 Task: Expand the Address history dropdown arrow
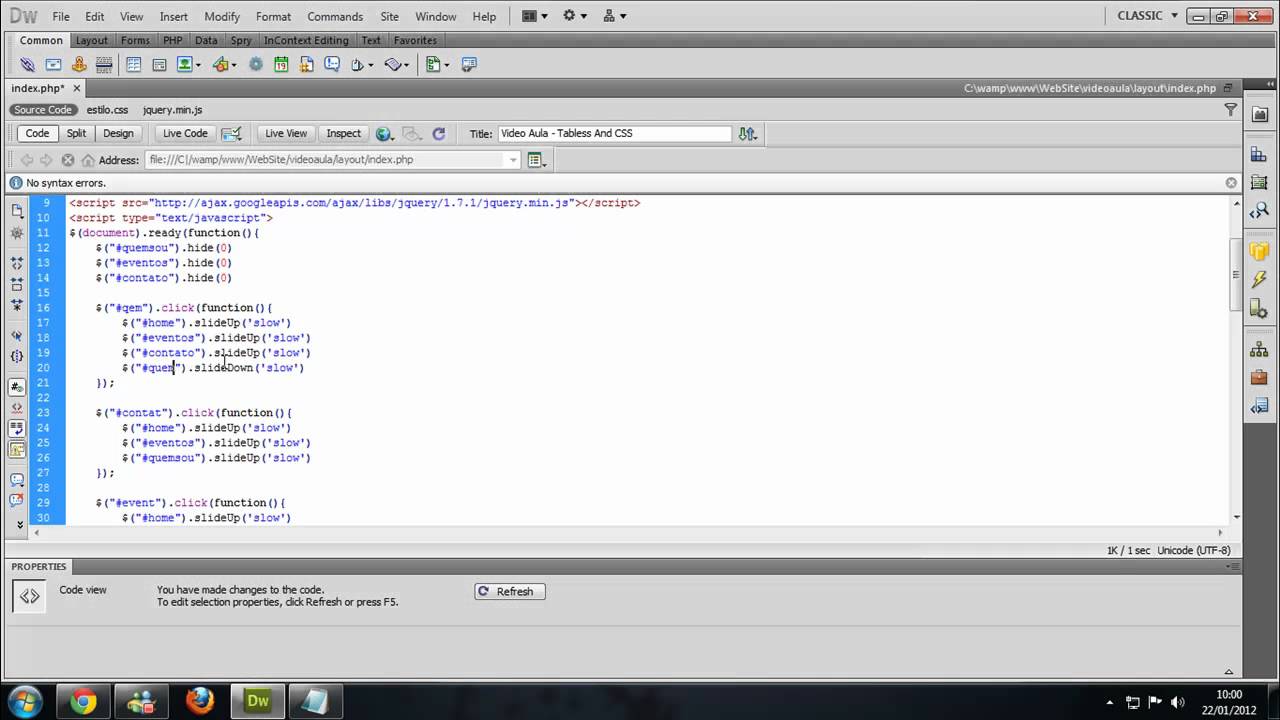tap(513, 160)
